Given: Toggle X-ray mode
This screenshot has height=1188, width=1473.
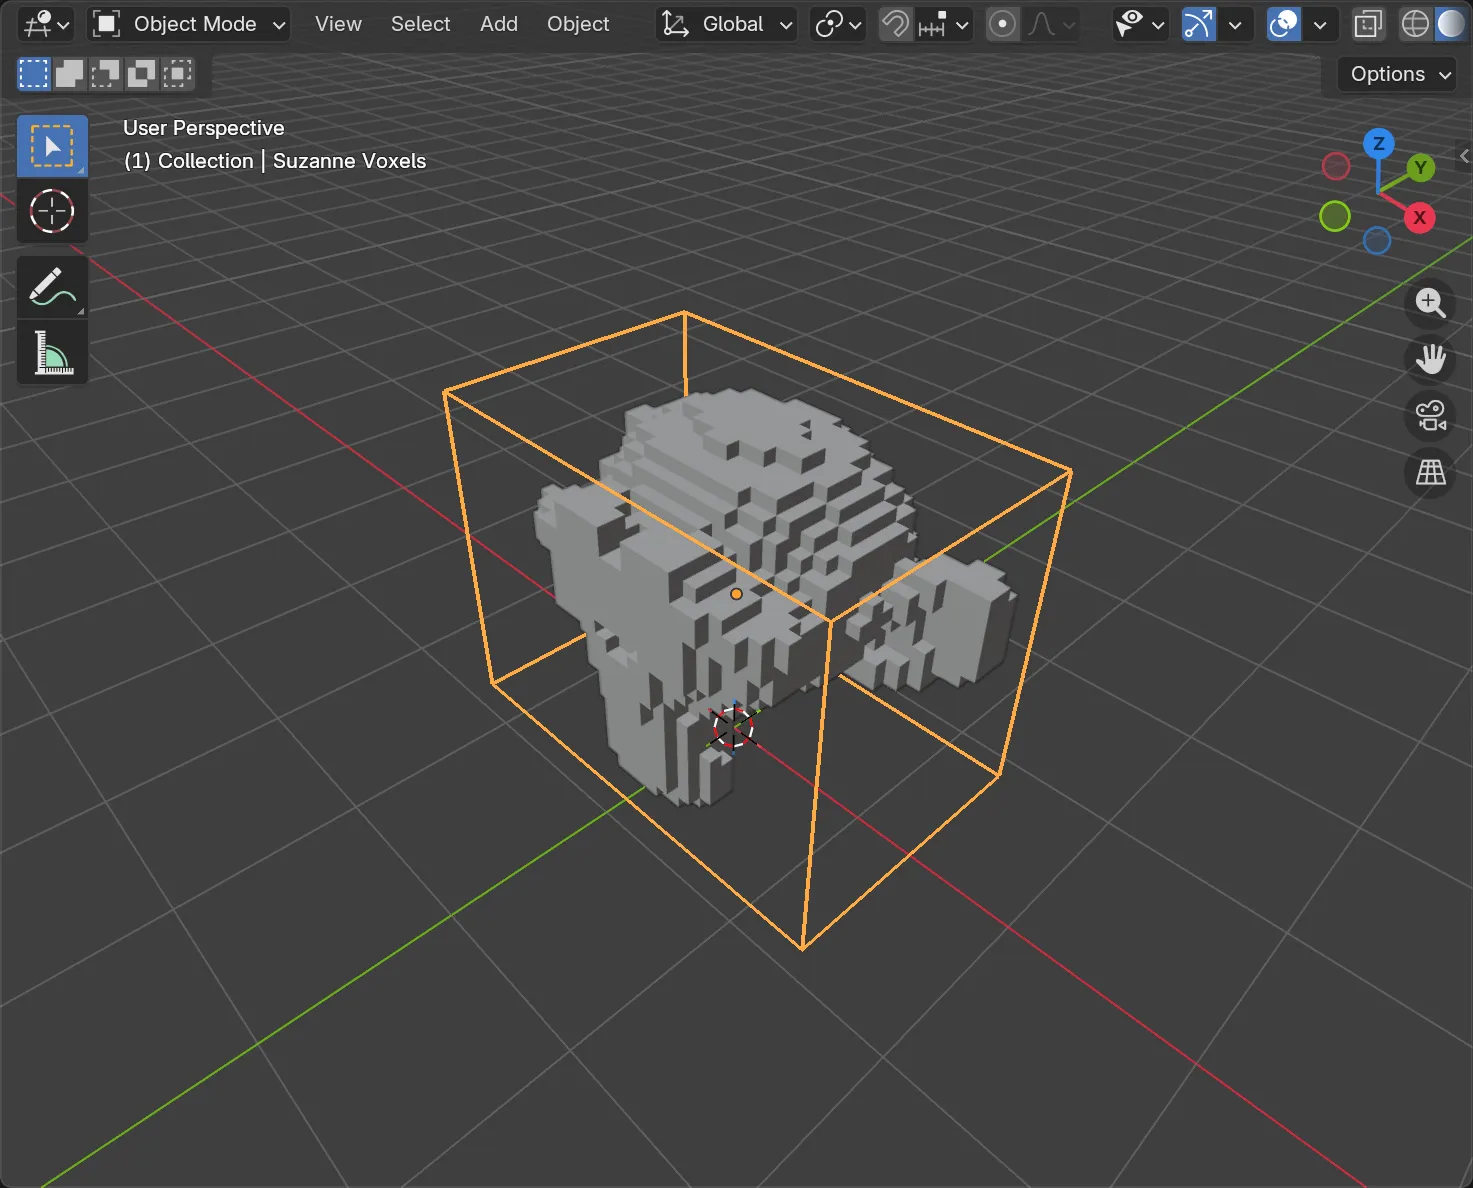Looking at the screenshot, I should (x=1367, y=24).
